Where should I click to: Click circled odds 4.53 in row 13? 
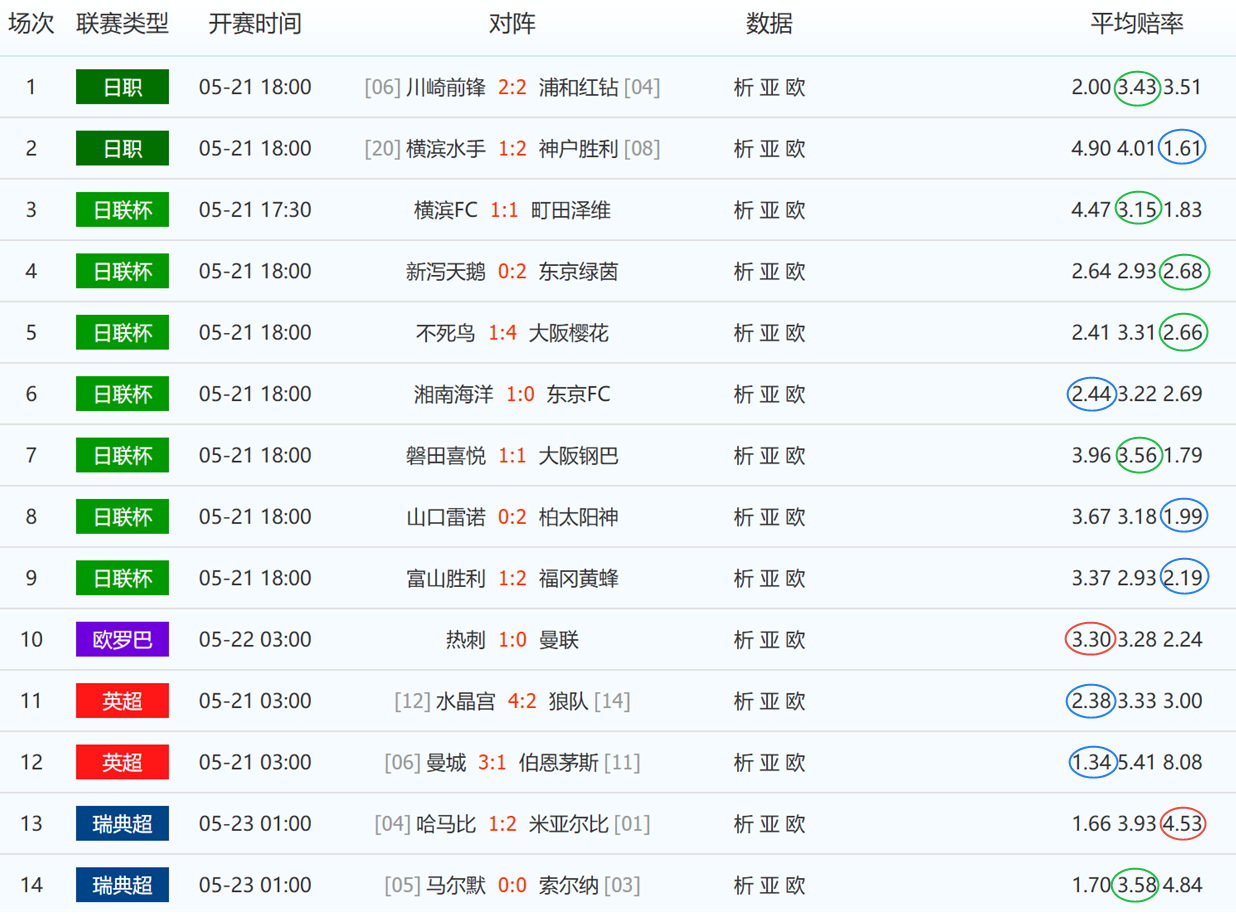(x=1182, y=824)
